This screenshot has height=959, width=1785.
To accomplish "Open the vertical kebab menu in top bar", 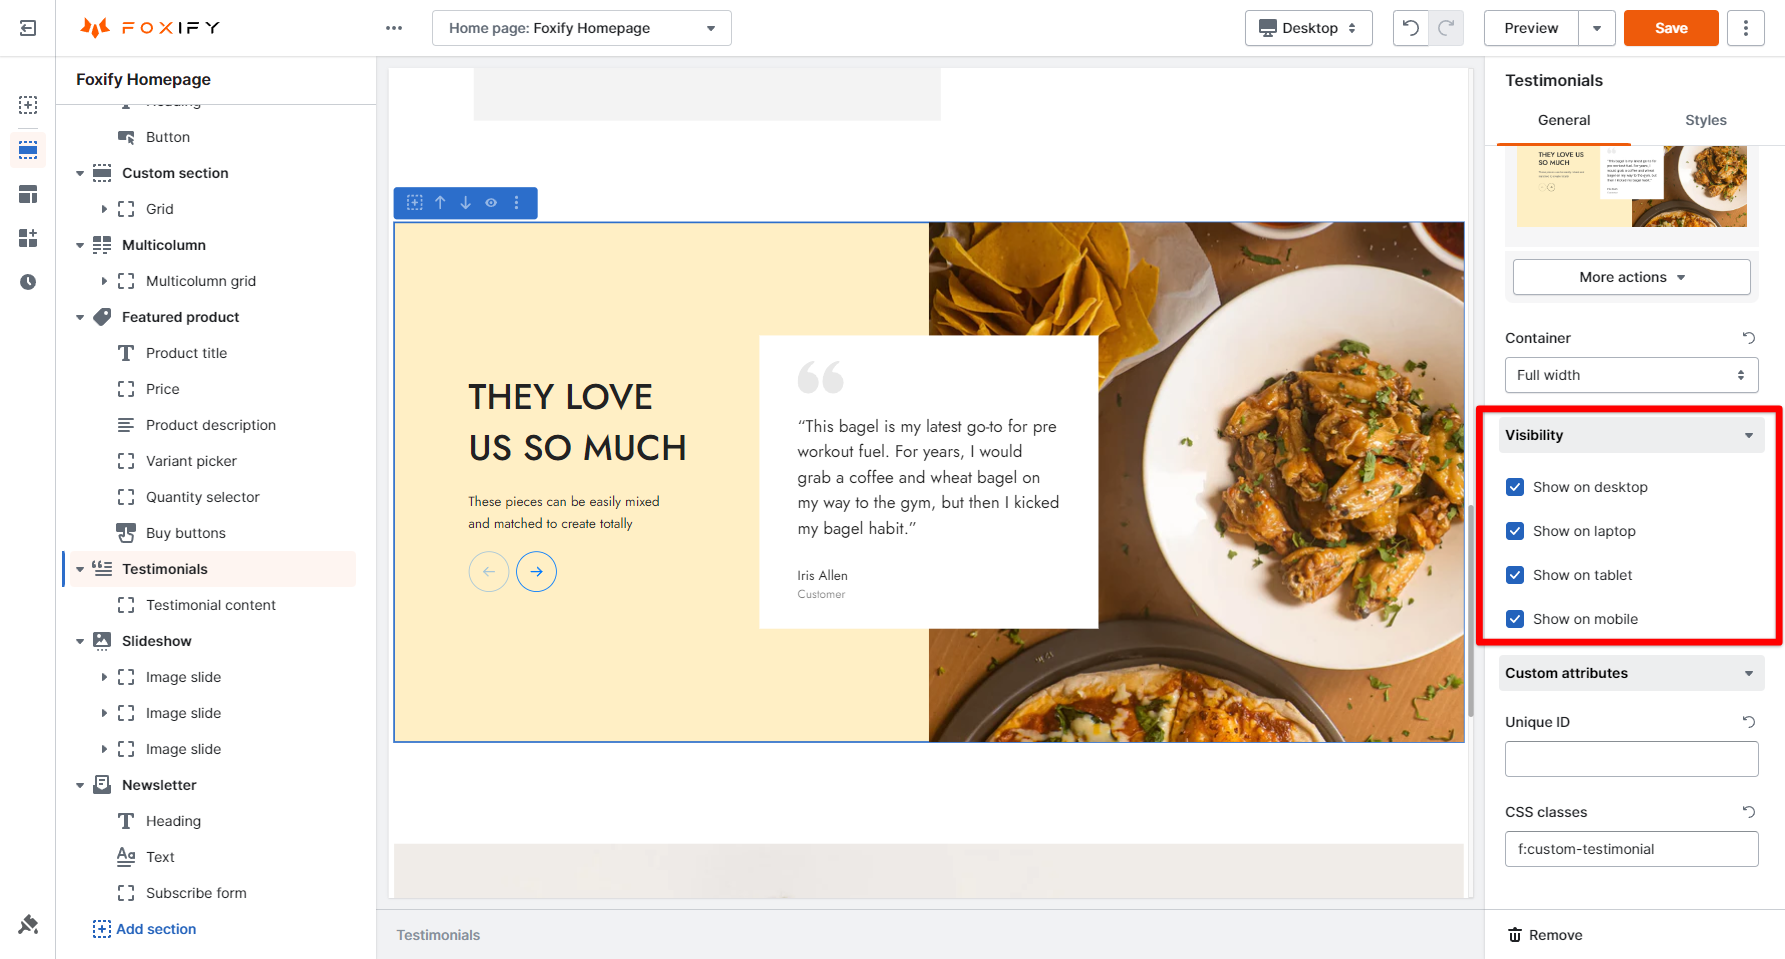I will pos(1746,28).
